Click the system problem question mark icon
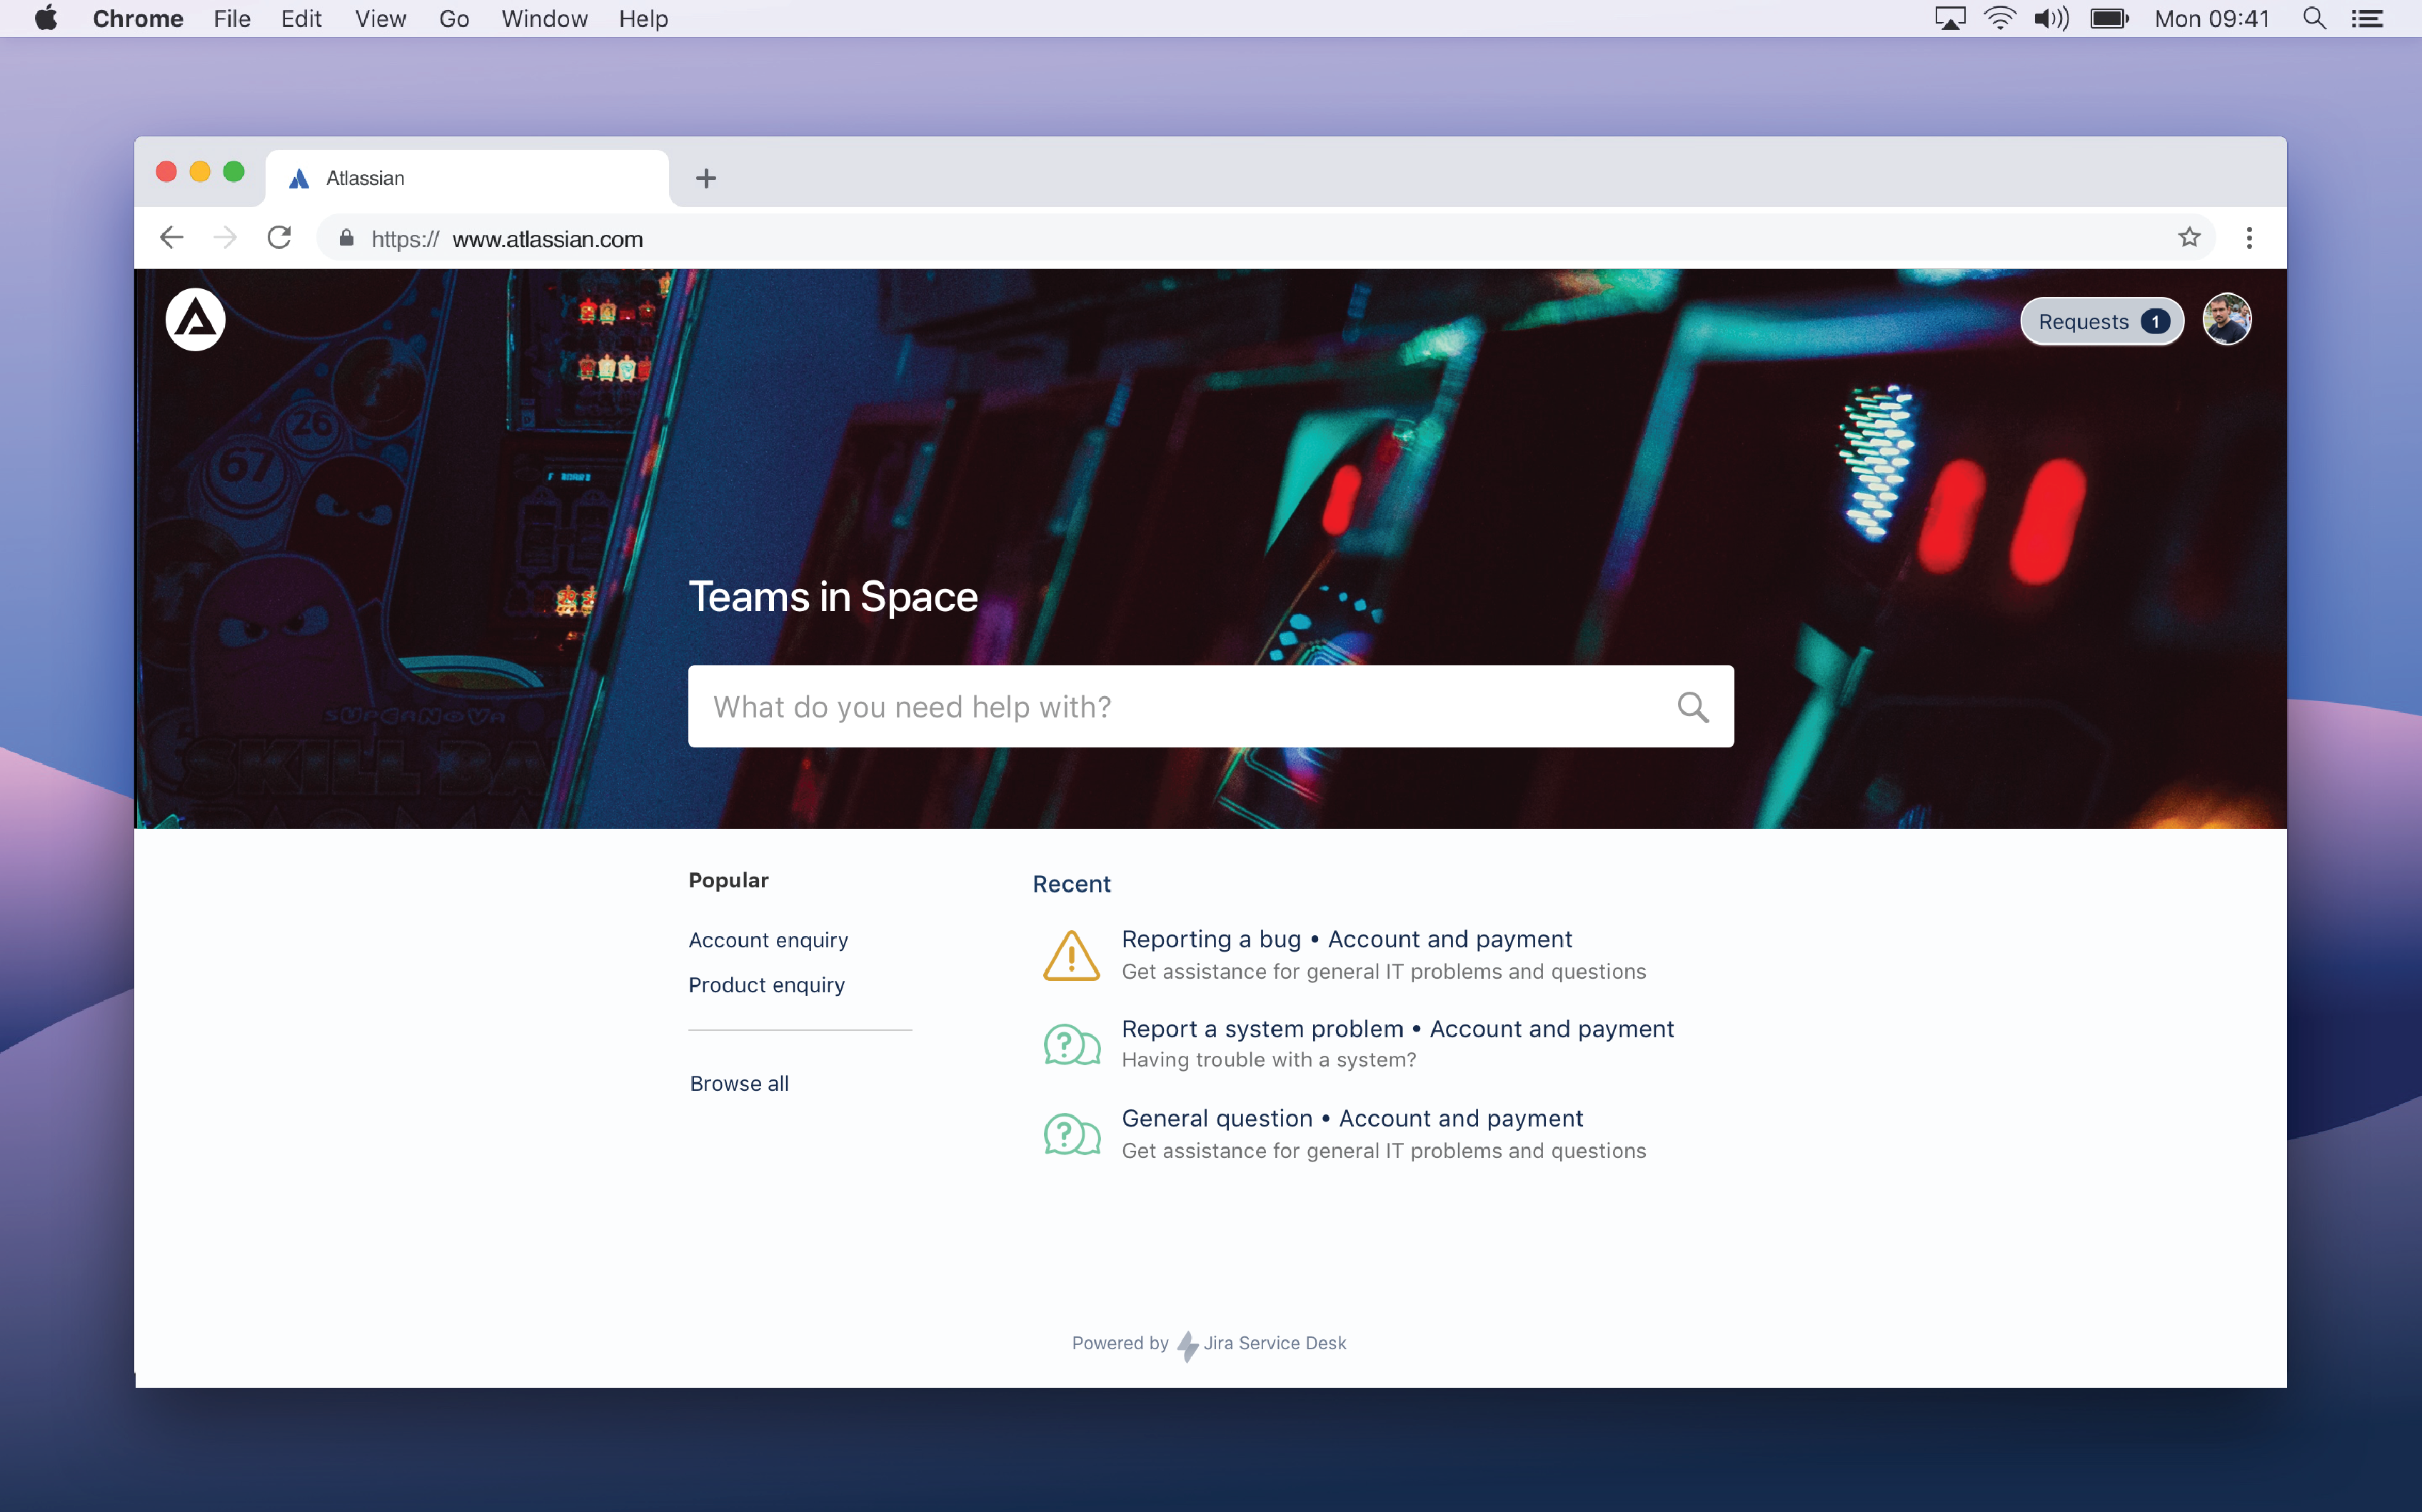 1068,1044
